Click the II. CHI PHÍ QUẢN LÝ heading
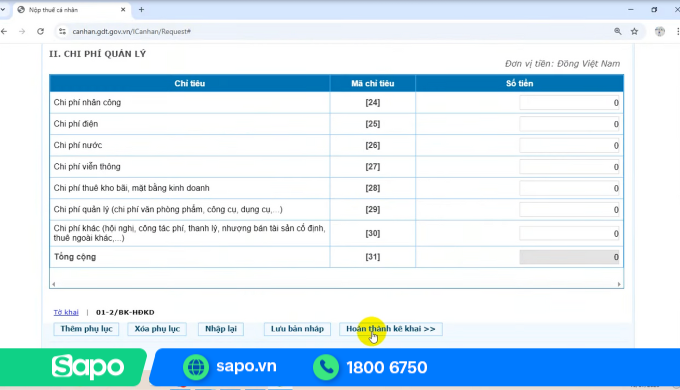The height and width of the screenshot is (390, 680). point(98,54)
